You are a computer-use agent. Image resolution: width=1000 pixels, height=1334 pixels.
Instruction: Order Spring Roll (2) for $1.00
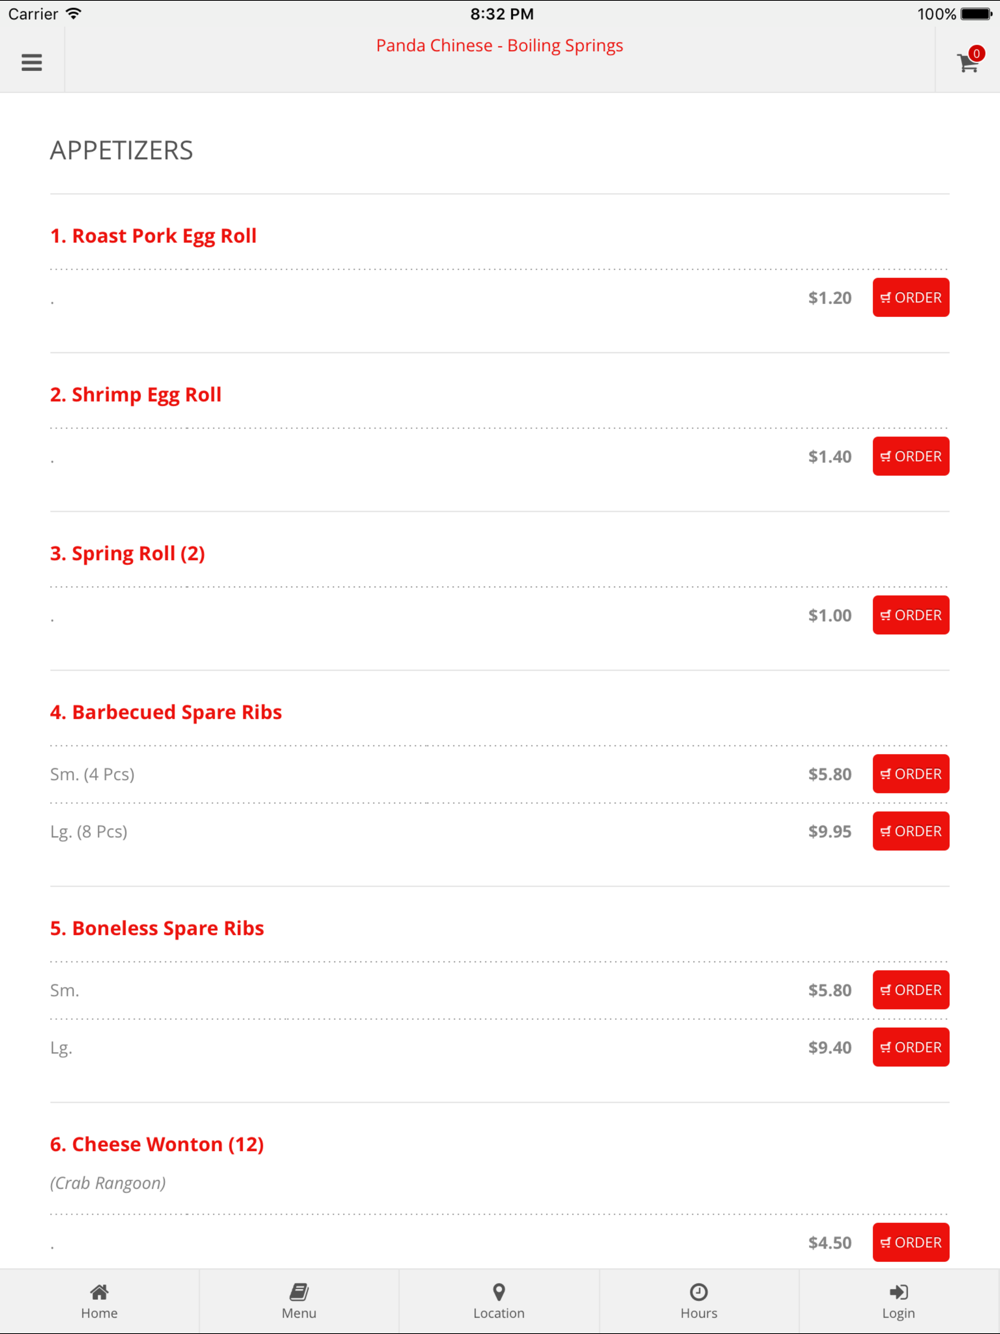pyautogui.click(x=911, y=615)
